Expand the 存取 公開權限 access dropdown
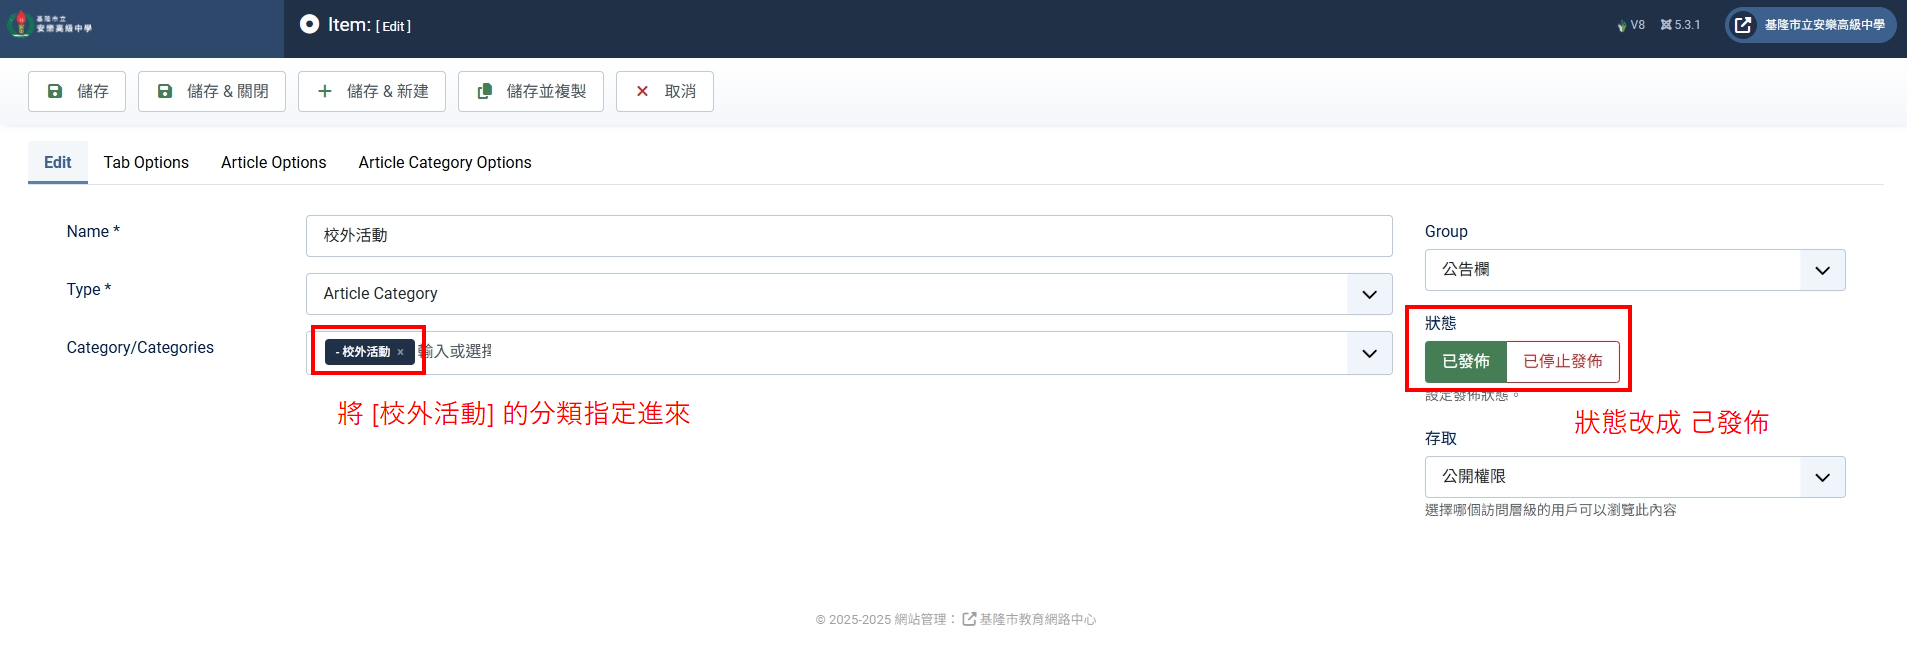The height and width of the screenshot is (671, 1907). tap(1822, 477)
